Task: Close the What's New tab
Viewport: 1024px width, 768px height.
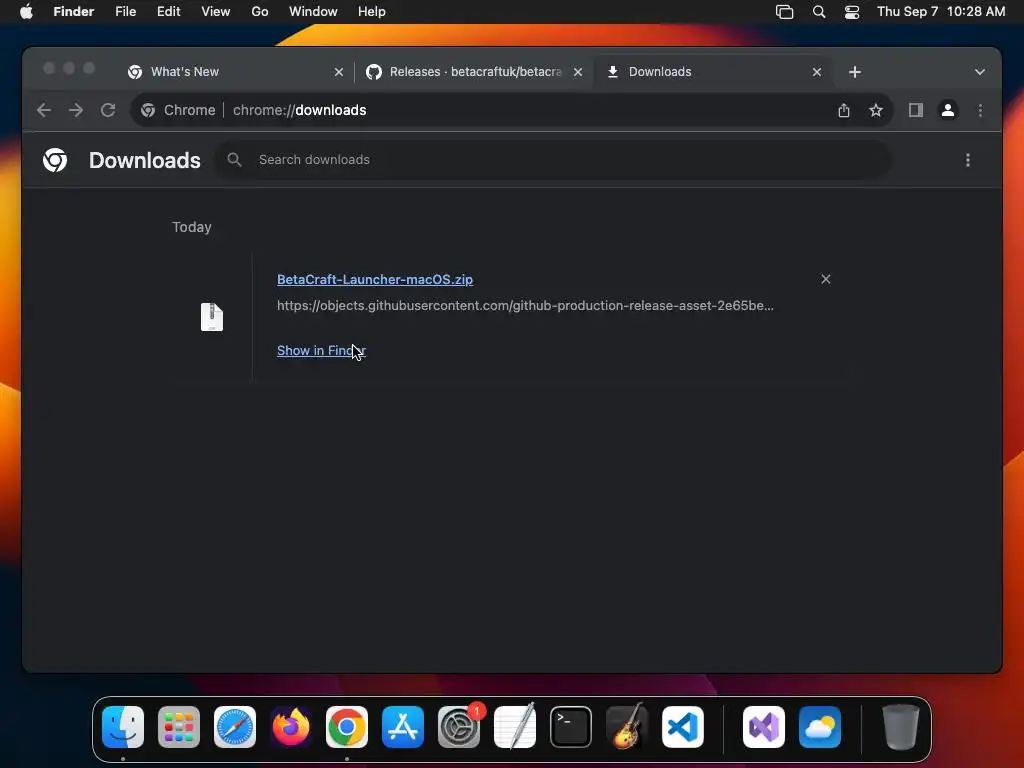Action: [338, 72]
